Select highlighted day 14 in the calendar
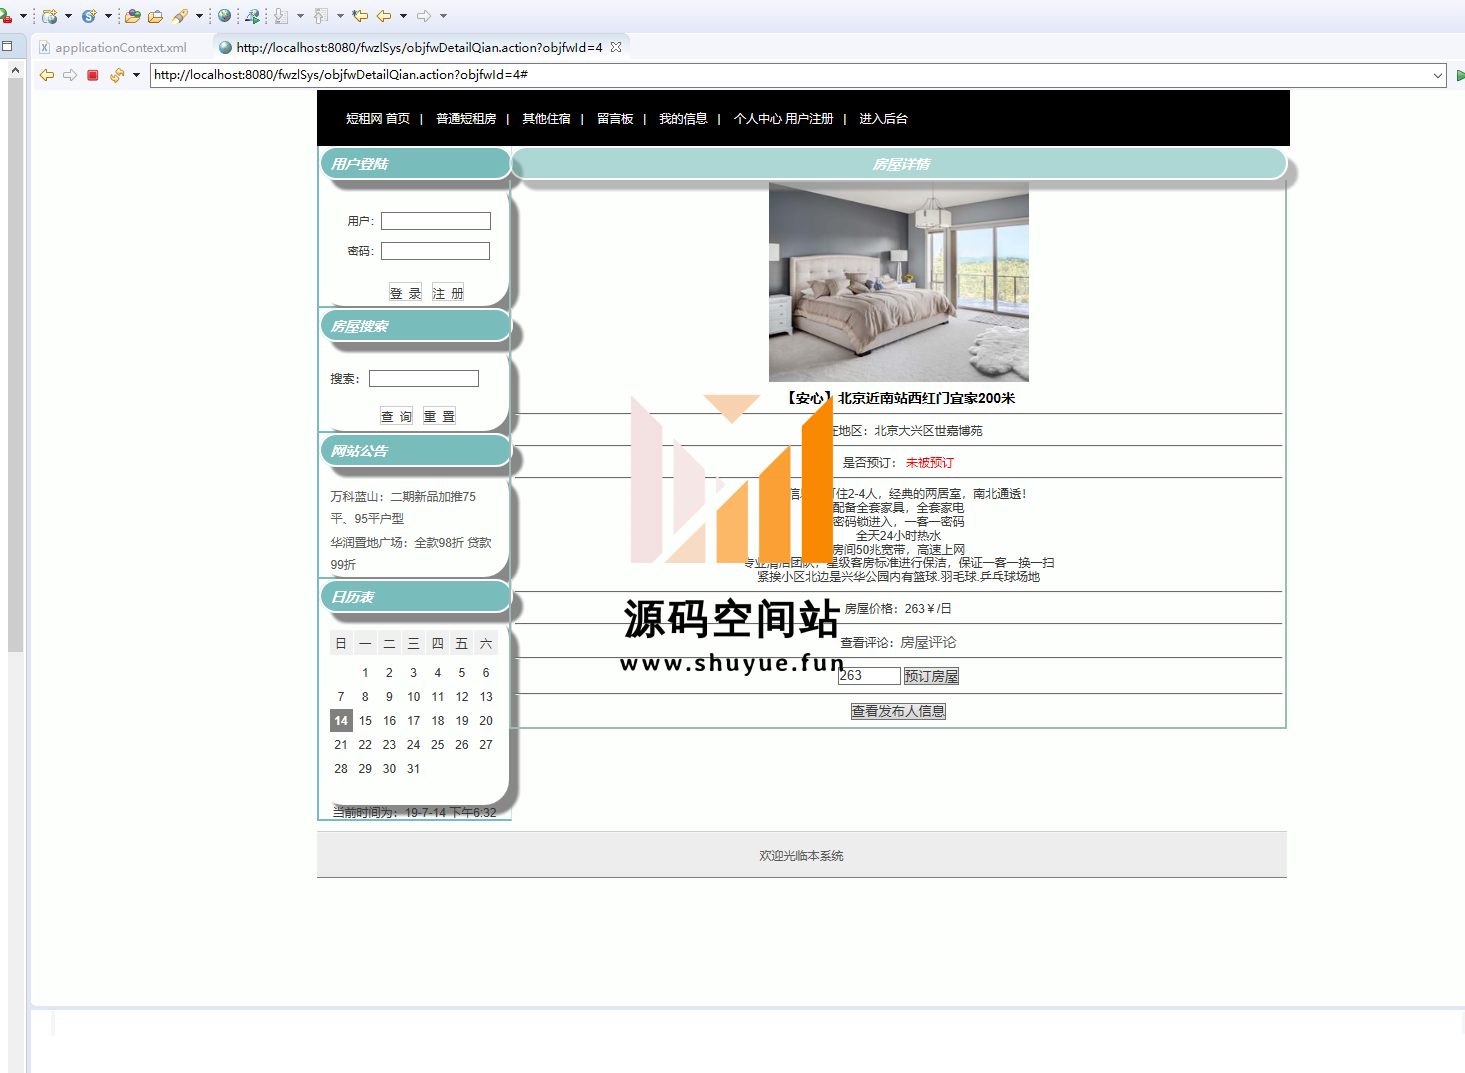This screenshot has height=1073, width=1465. [x=341, y=720]
